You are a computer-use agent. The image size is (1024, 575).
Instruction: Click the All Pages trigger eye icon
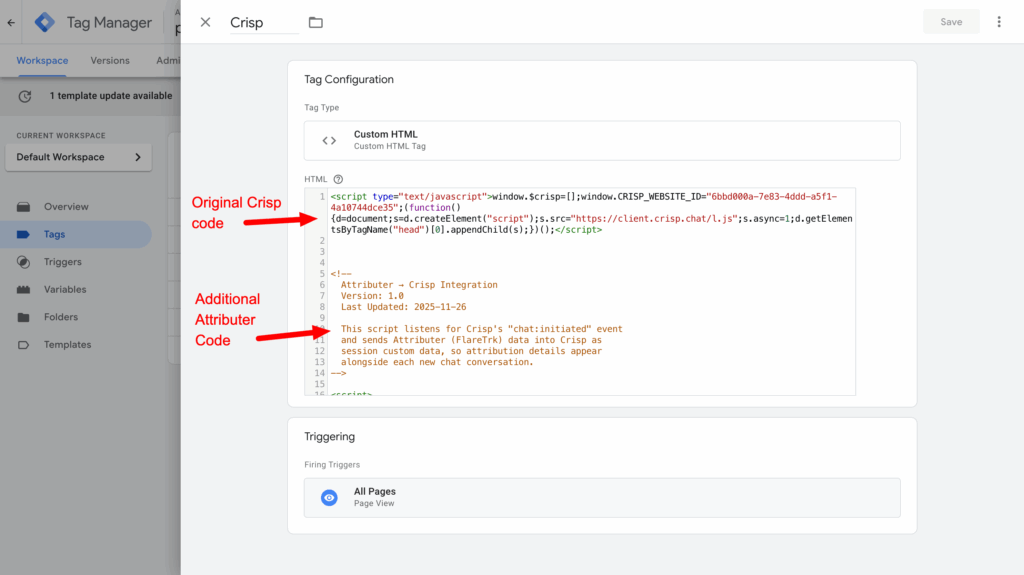329,497
